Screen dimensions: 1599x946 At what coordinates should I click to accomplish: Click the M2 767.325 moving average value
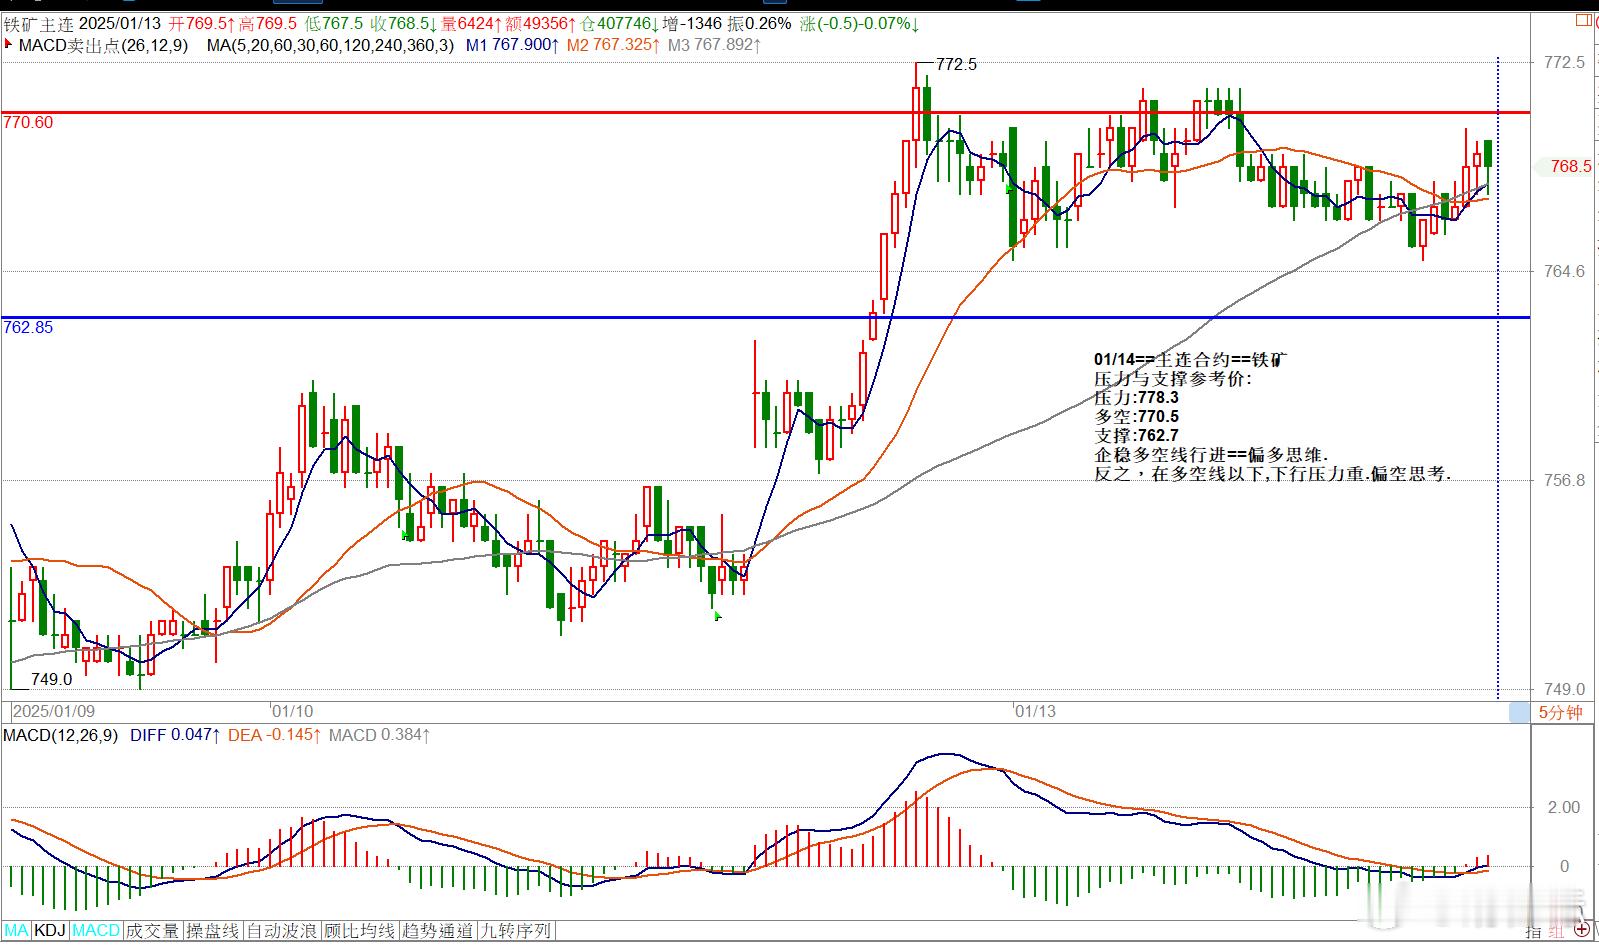613,45
